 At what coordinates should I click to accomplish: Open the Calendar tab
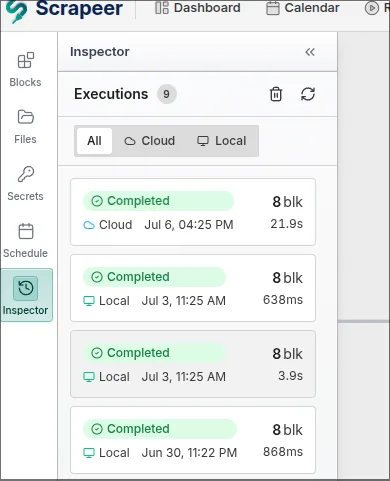(303, 8)
